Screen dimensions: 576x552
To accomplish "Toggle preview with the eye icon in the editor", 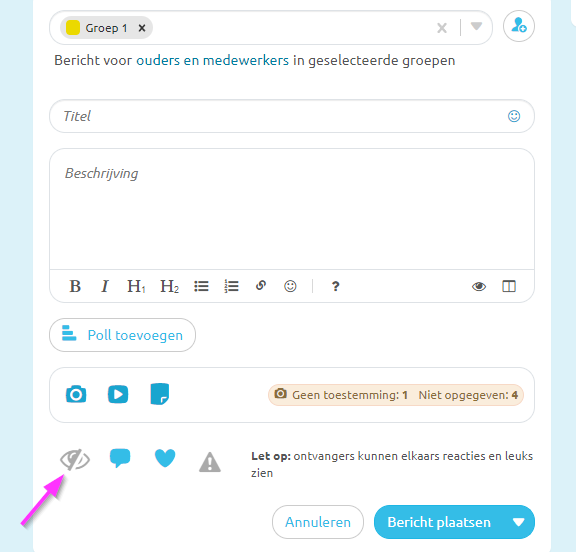I will [479, 286].
